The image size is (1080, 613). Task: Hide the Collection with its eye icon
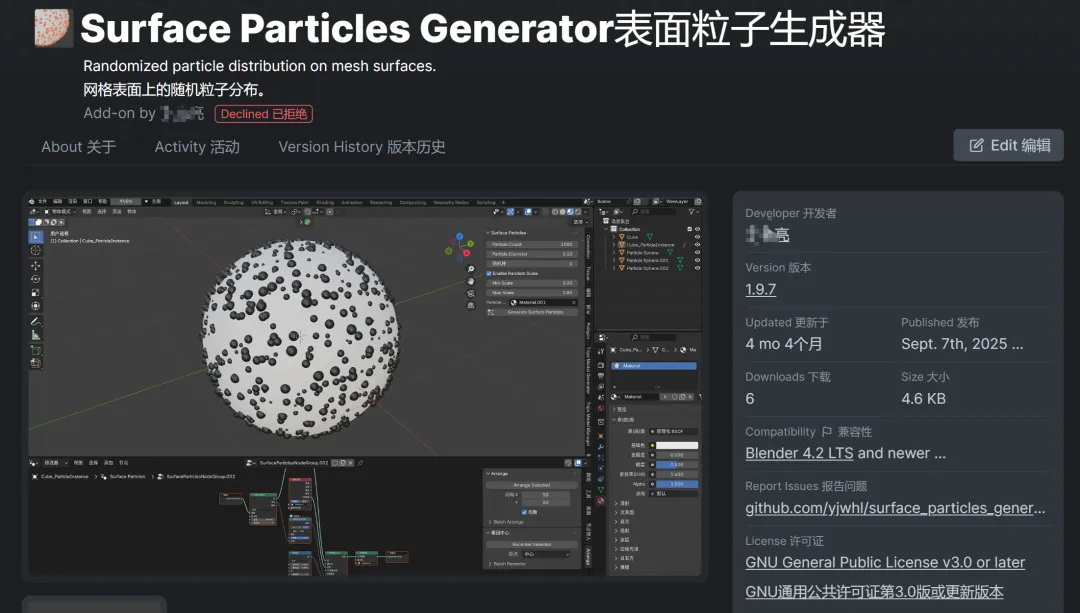(697, 229)
